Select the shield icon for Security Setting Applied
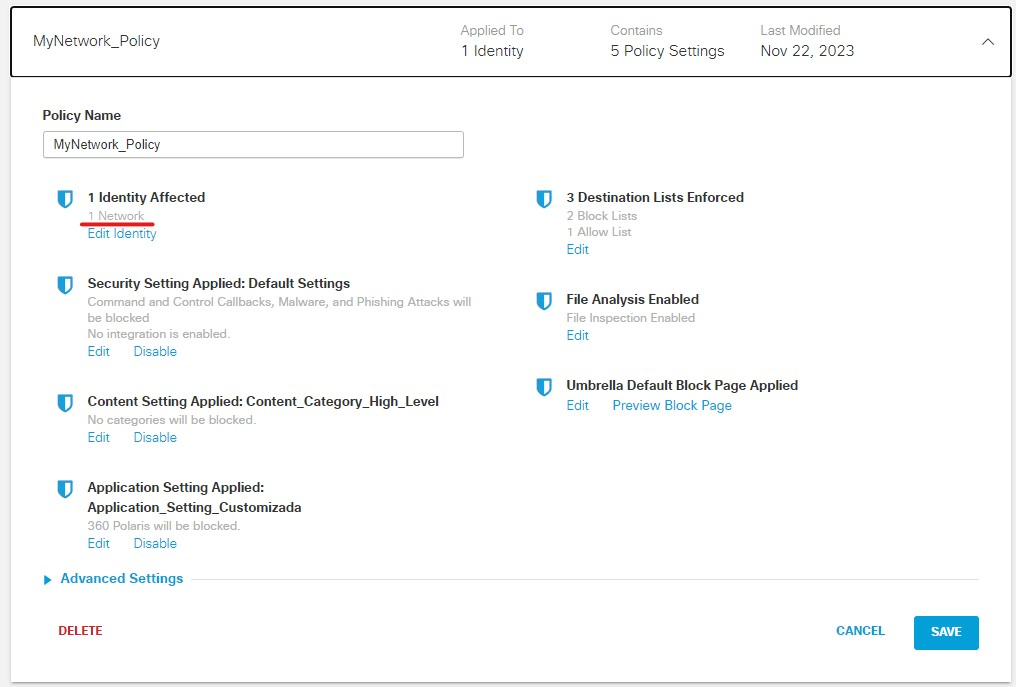The height and width of the screenshot is (687, 1016). pos(65,283)
